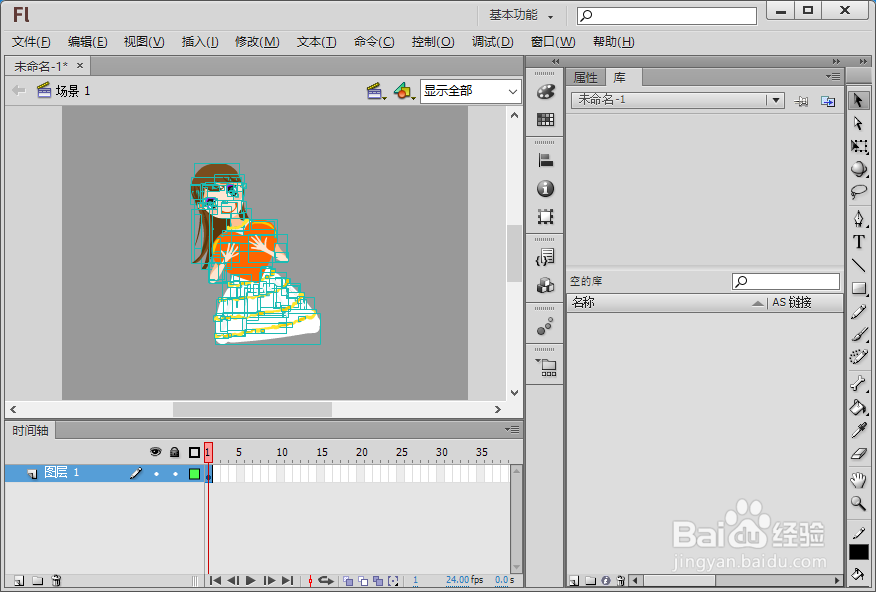Image resolution: width=876 pixels, height=592 pixels.
Task: Open the Align panel
Action: point(545,161)
